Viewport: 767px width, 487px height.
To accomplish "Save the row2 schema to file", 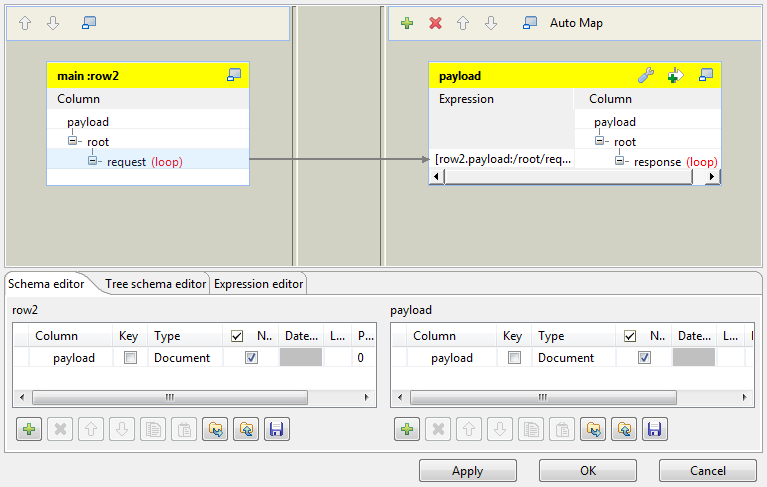I will 277,430.
